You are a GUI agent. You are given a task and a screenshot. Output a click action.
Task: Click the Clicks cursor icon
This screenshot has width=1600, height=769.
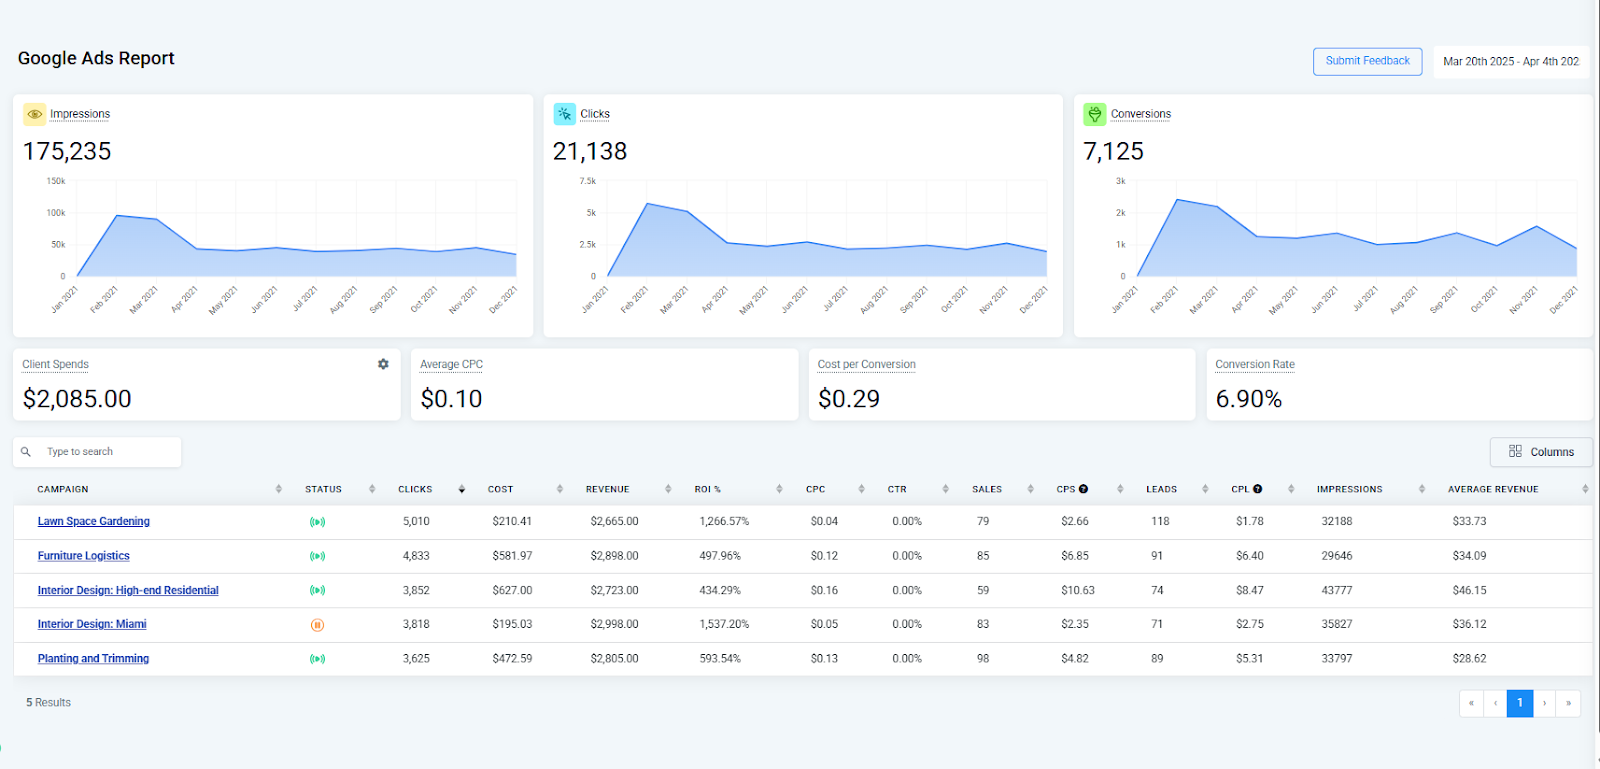565,114
